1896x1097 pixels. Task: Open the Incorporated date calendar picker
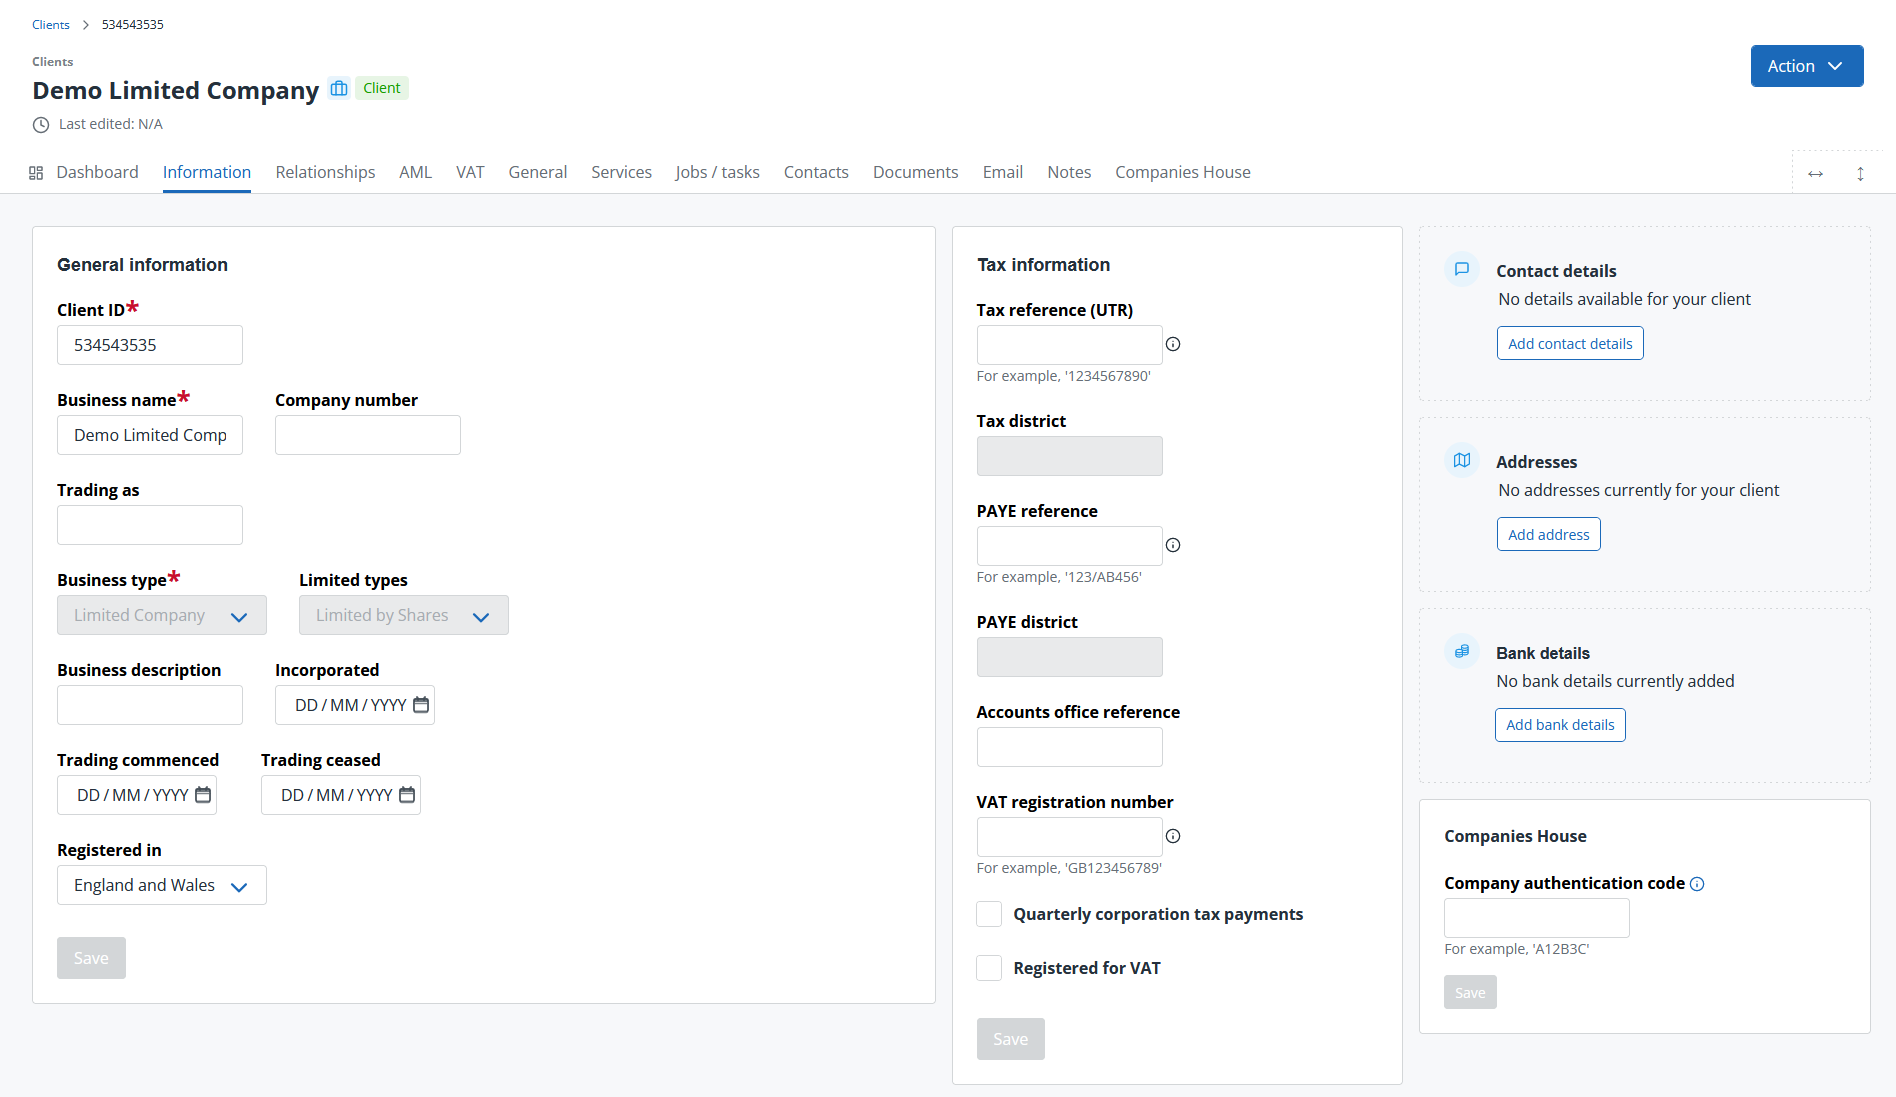421,705
